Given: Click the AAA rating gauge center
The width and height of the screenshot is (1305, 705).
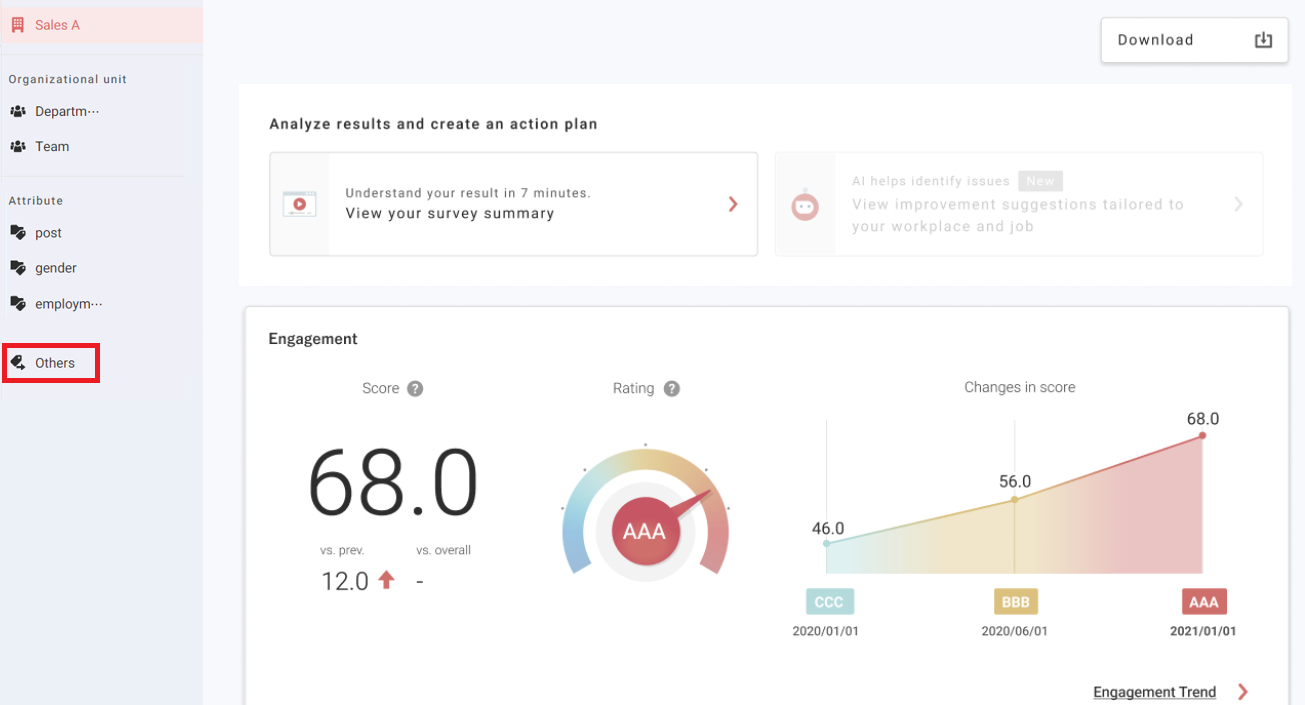Looking at the screenshot, I should [644, 531].
